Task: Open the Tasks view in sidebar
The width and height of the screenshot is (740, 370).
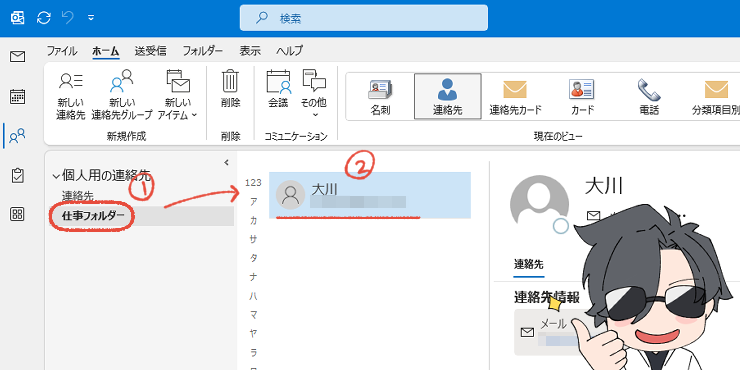Action: [x=17, y=176]
